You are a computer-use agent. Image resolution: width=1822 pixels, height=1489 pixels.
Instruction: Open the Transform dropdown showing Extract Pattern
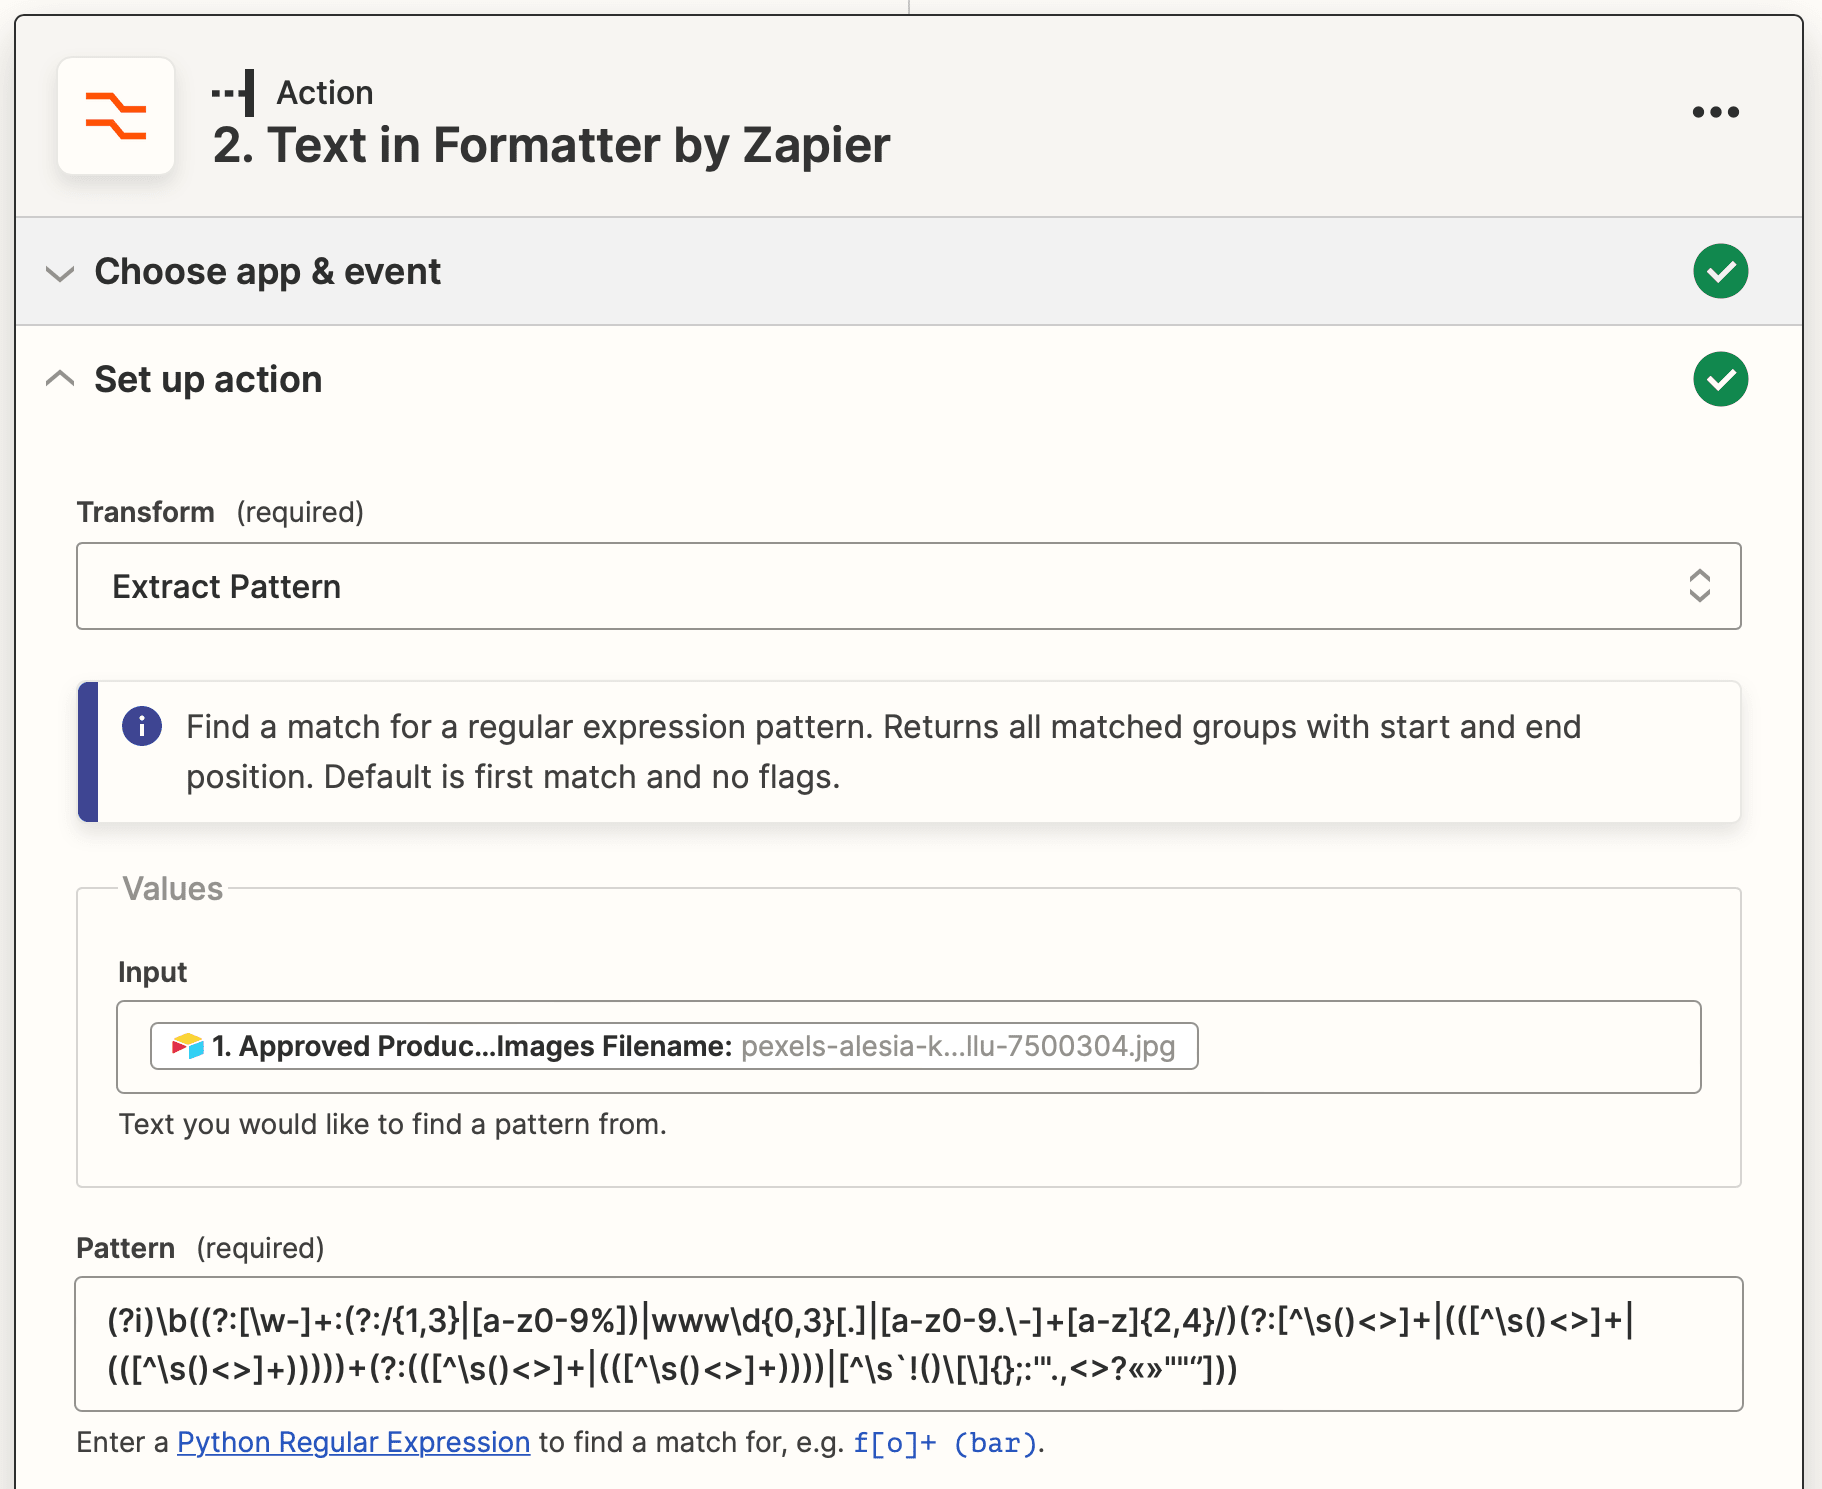(908, 586)
